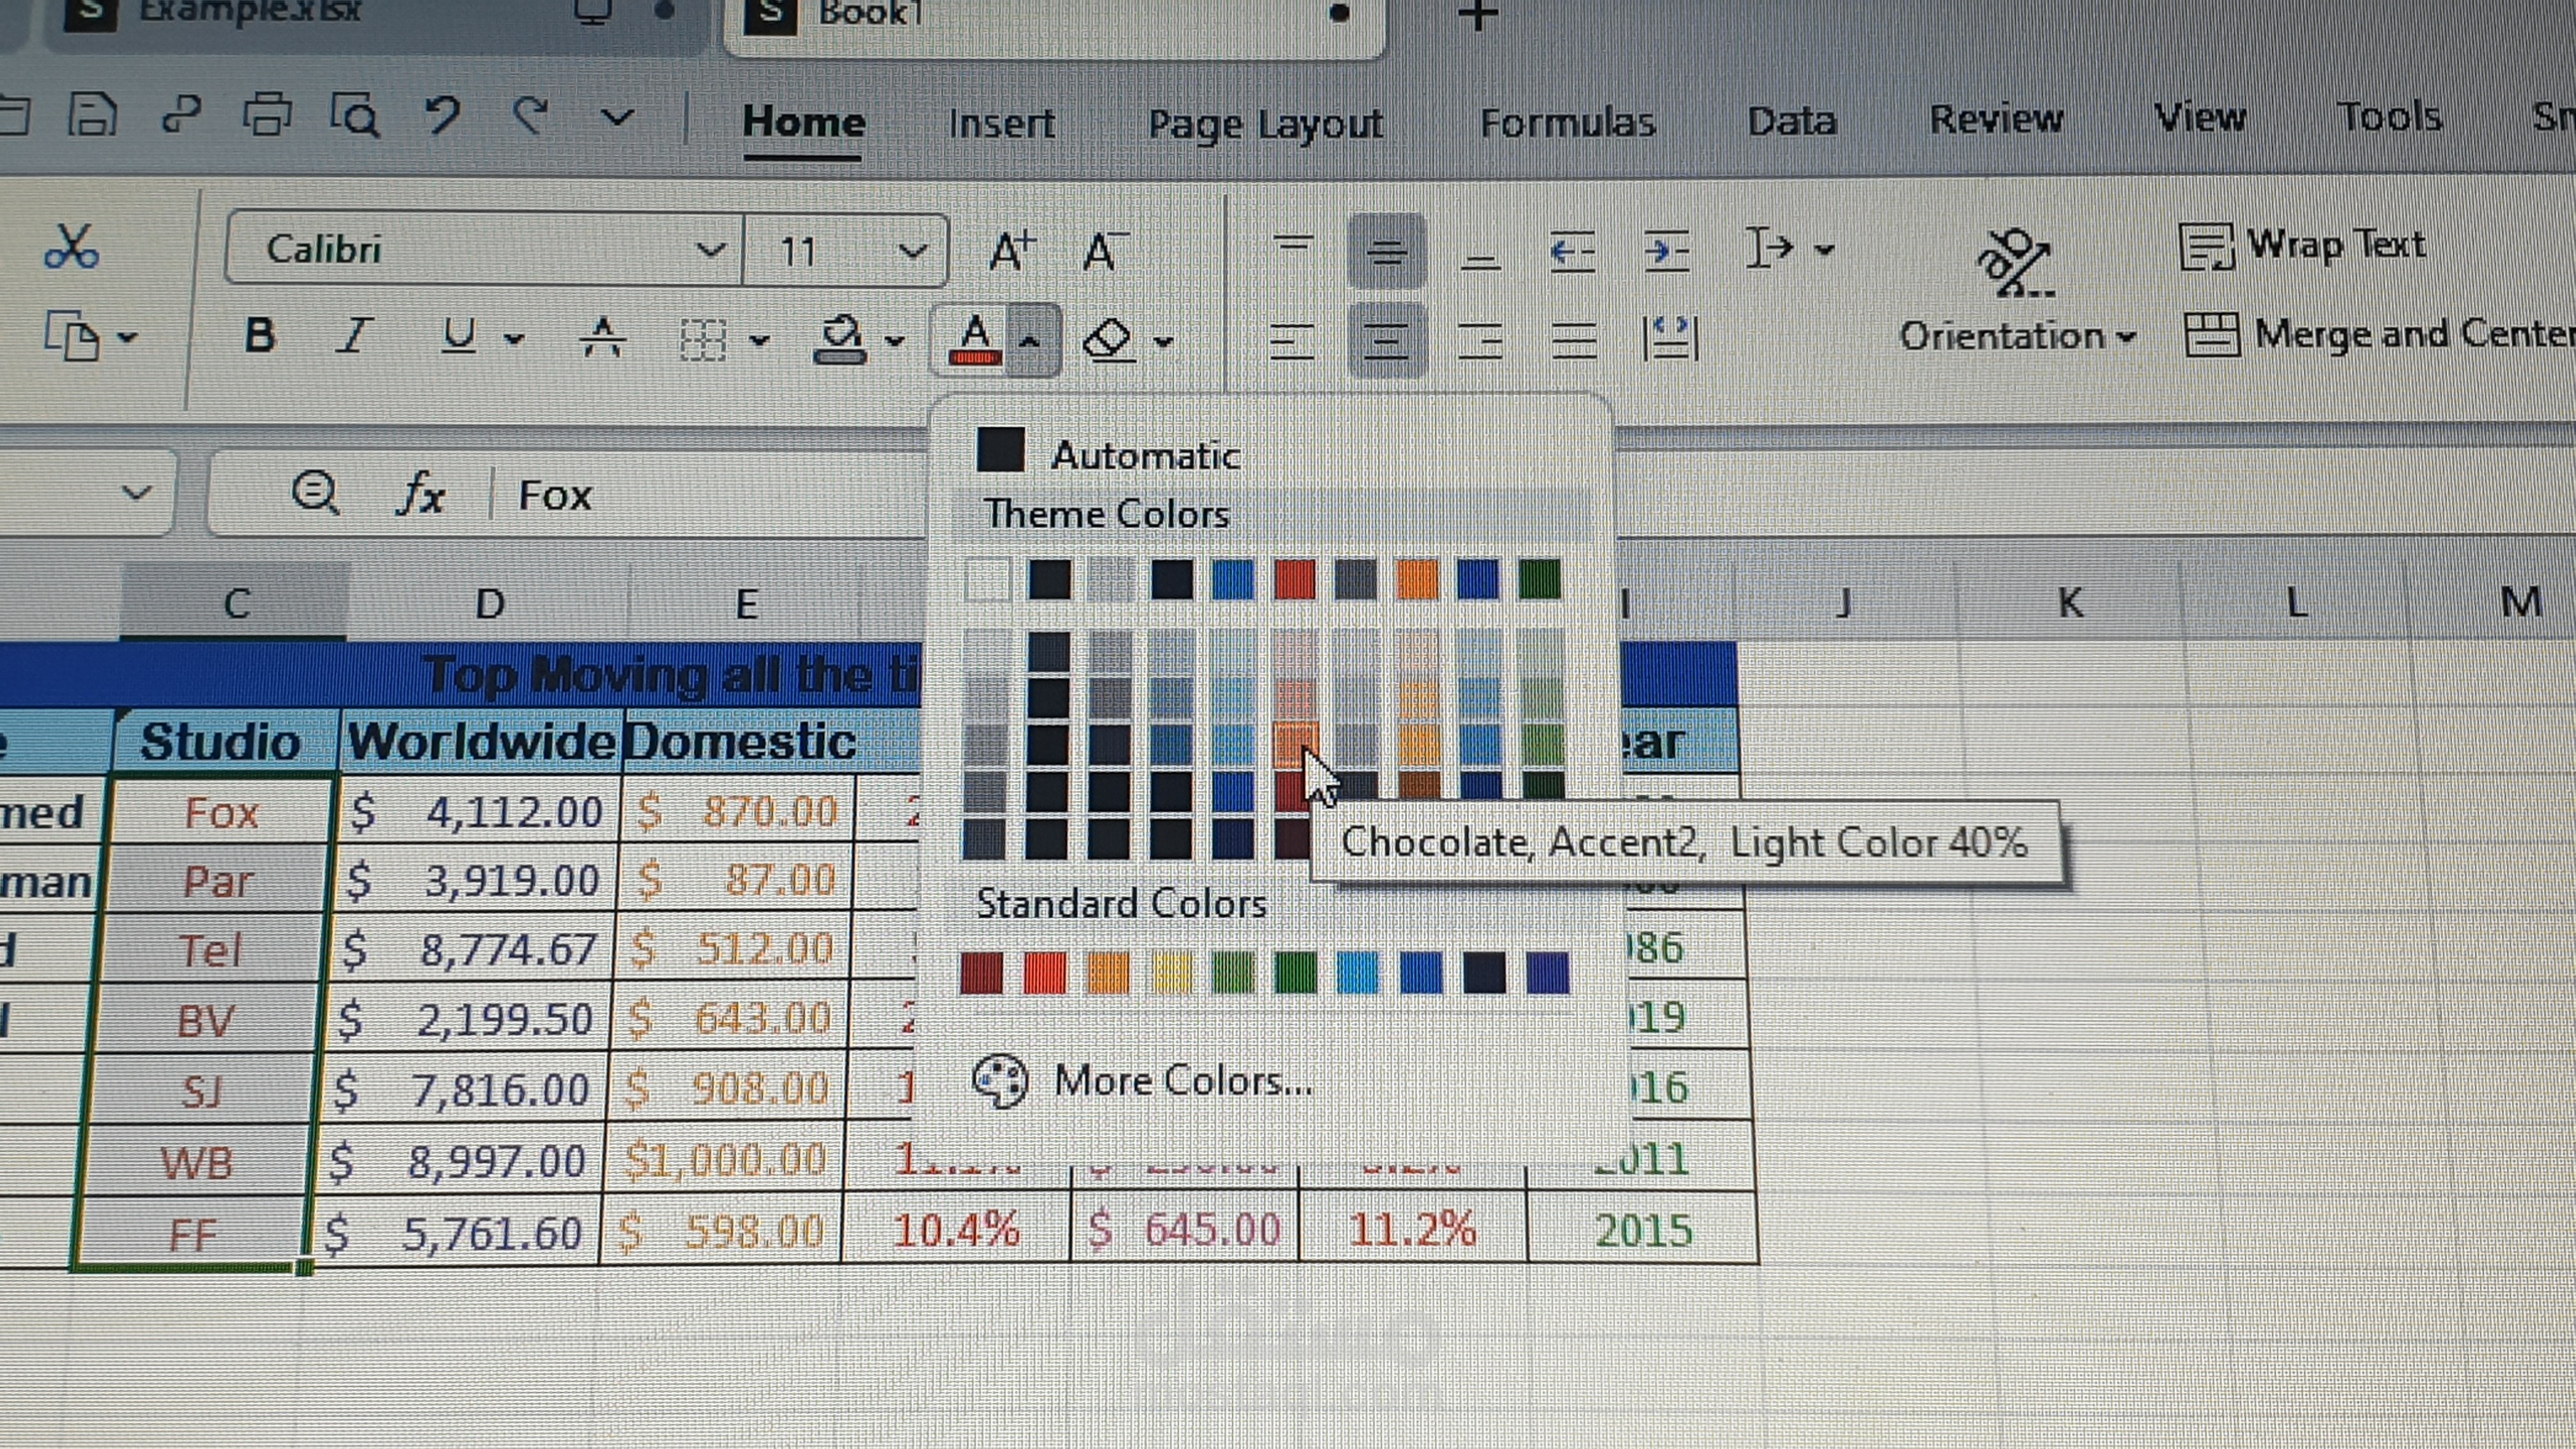Viewport: 2576px width, 1449px height.
Task: Open the Page Layout tab
Action: pos(1265,124)
